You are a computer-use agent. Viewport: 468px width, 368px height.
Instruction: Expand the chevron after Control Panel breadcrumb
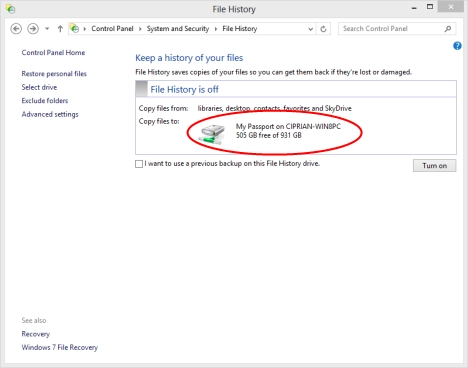[140, 29]
